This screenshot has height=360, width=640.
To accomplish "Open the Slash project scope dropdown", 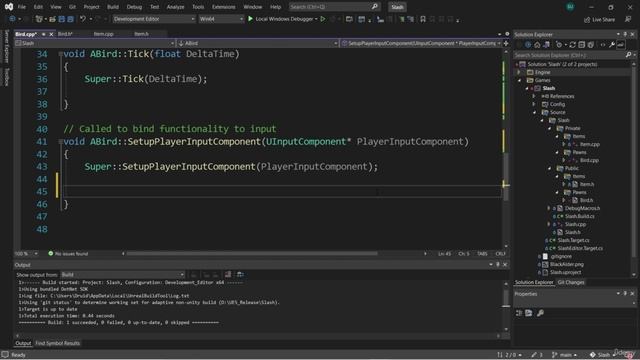I will (x=95, y=43).
